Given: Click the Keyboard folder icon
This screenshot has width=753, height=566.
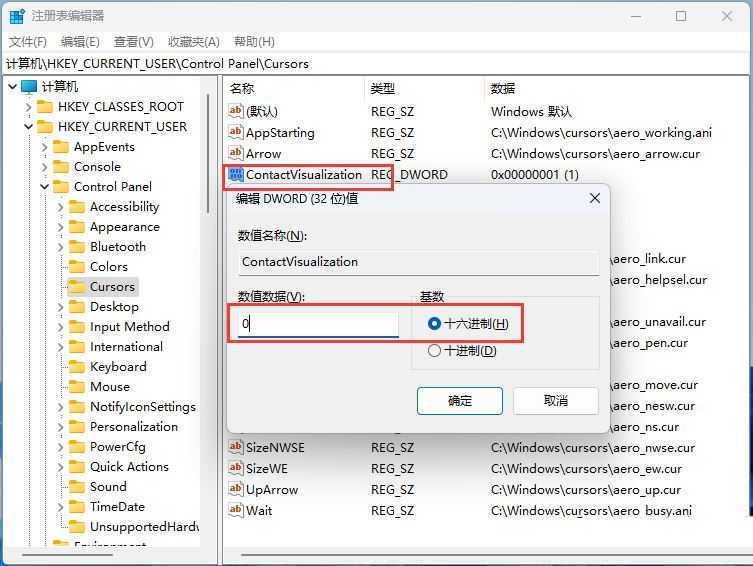Looking at the screenshot, I should point(77,367).
